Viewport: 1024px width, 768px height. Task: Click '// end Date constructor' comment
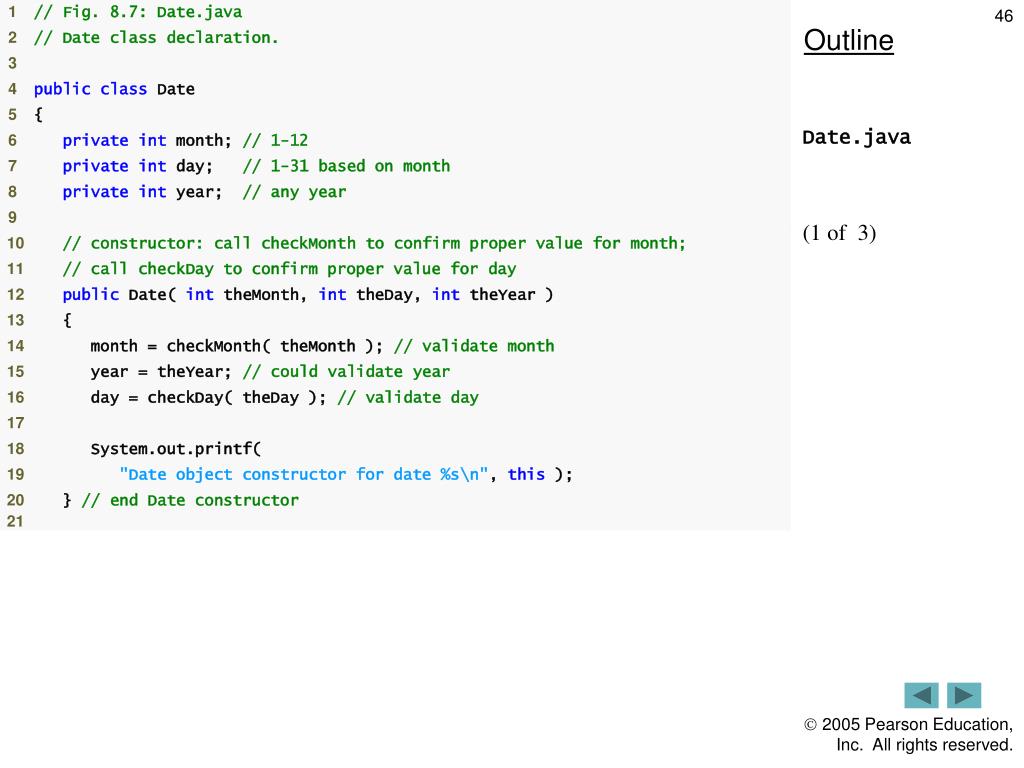tap(190, 500)
